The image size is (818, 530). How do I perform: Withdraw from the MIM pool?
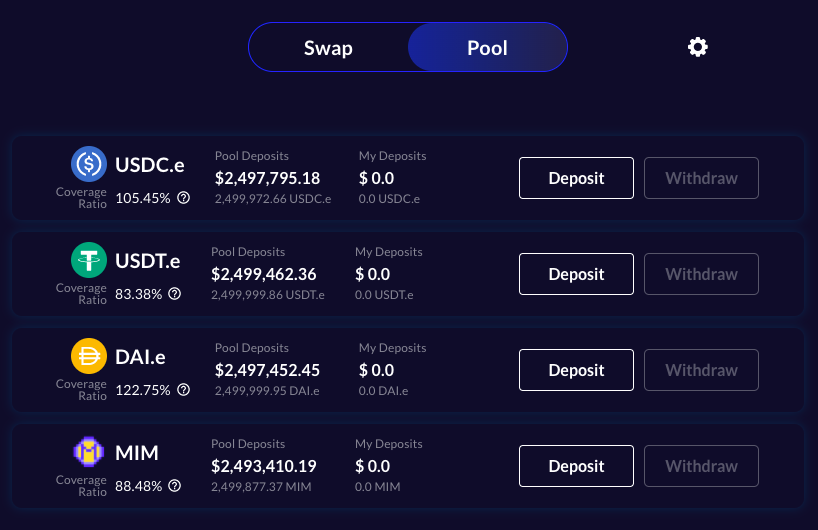pyautogui.click(x=701, y=466)
